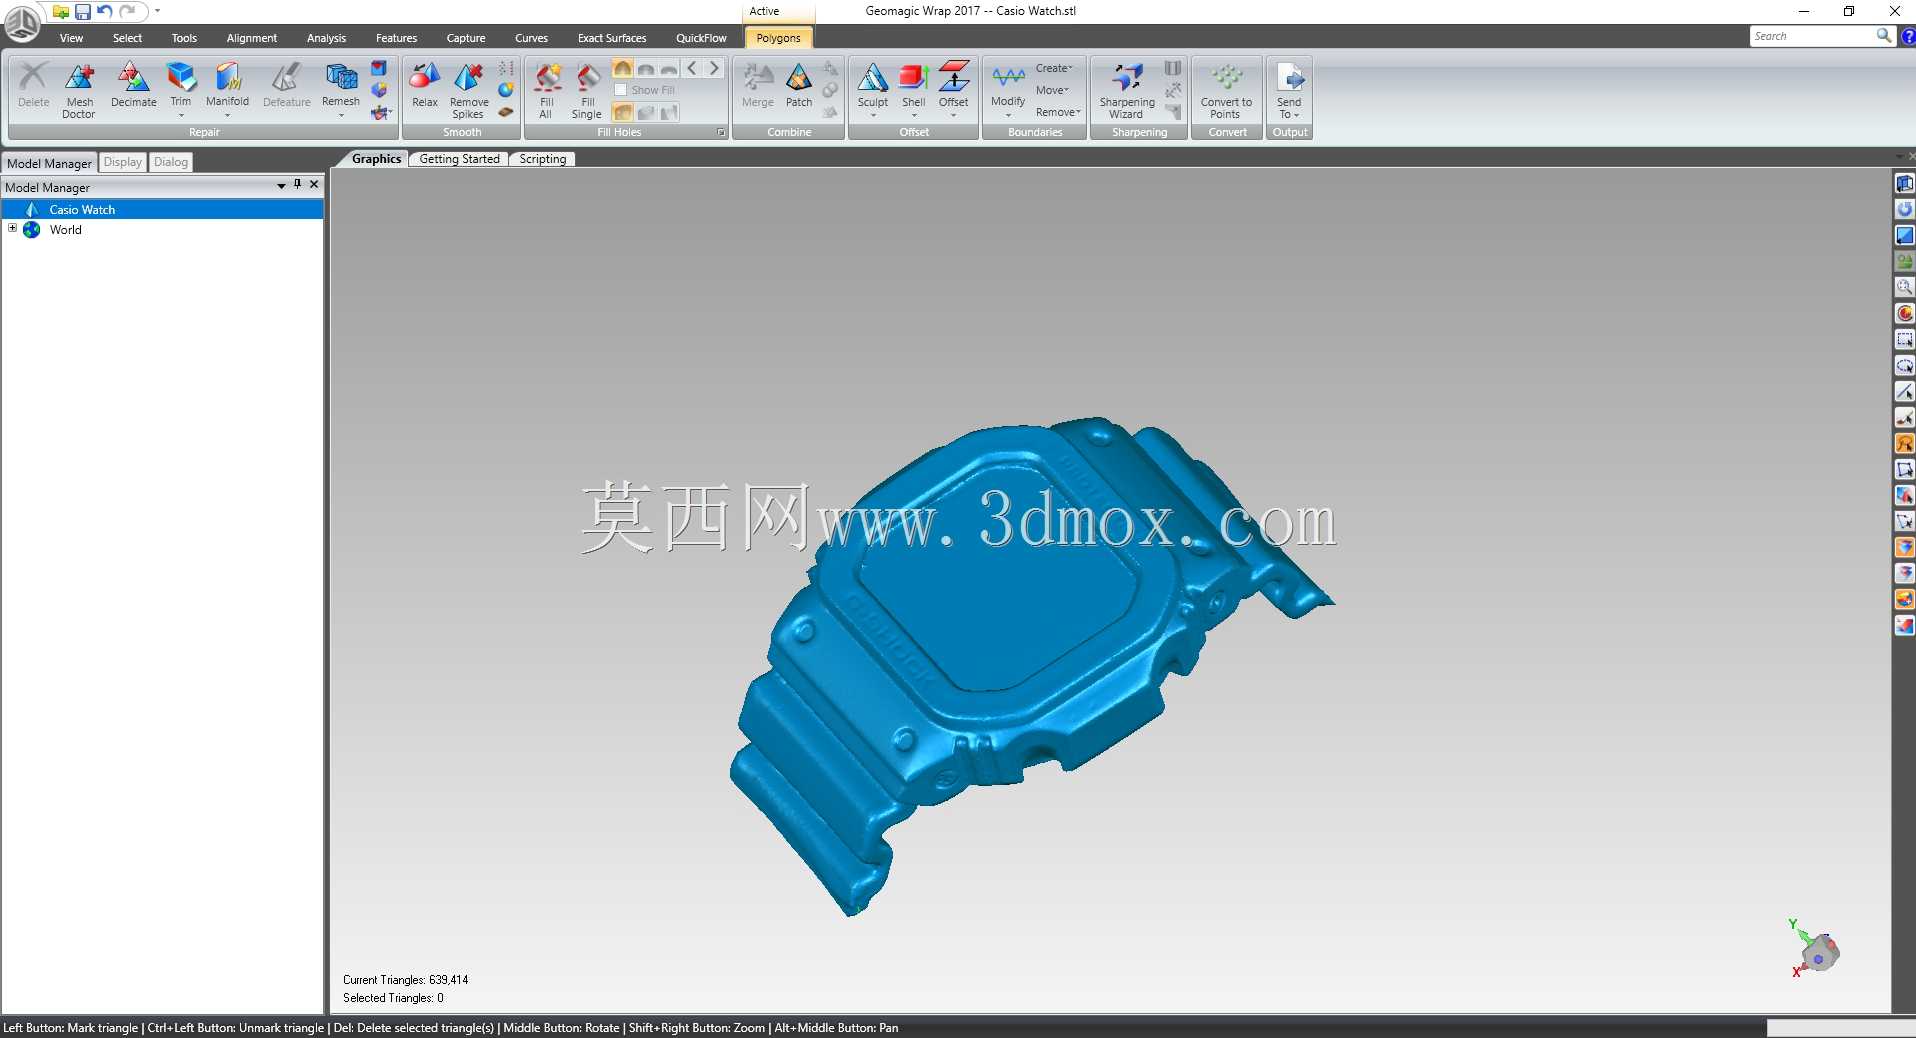The height and width of the screenshot is (1038, 1916).
Task: Switch to the Display panel tab
Action: 123,162
